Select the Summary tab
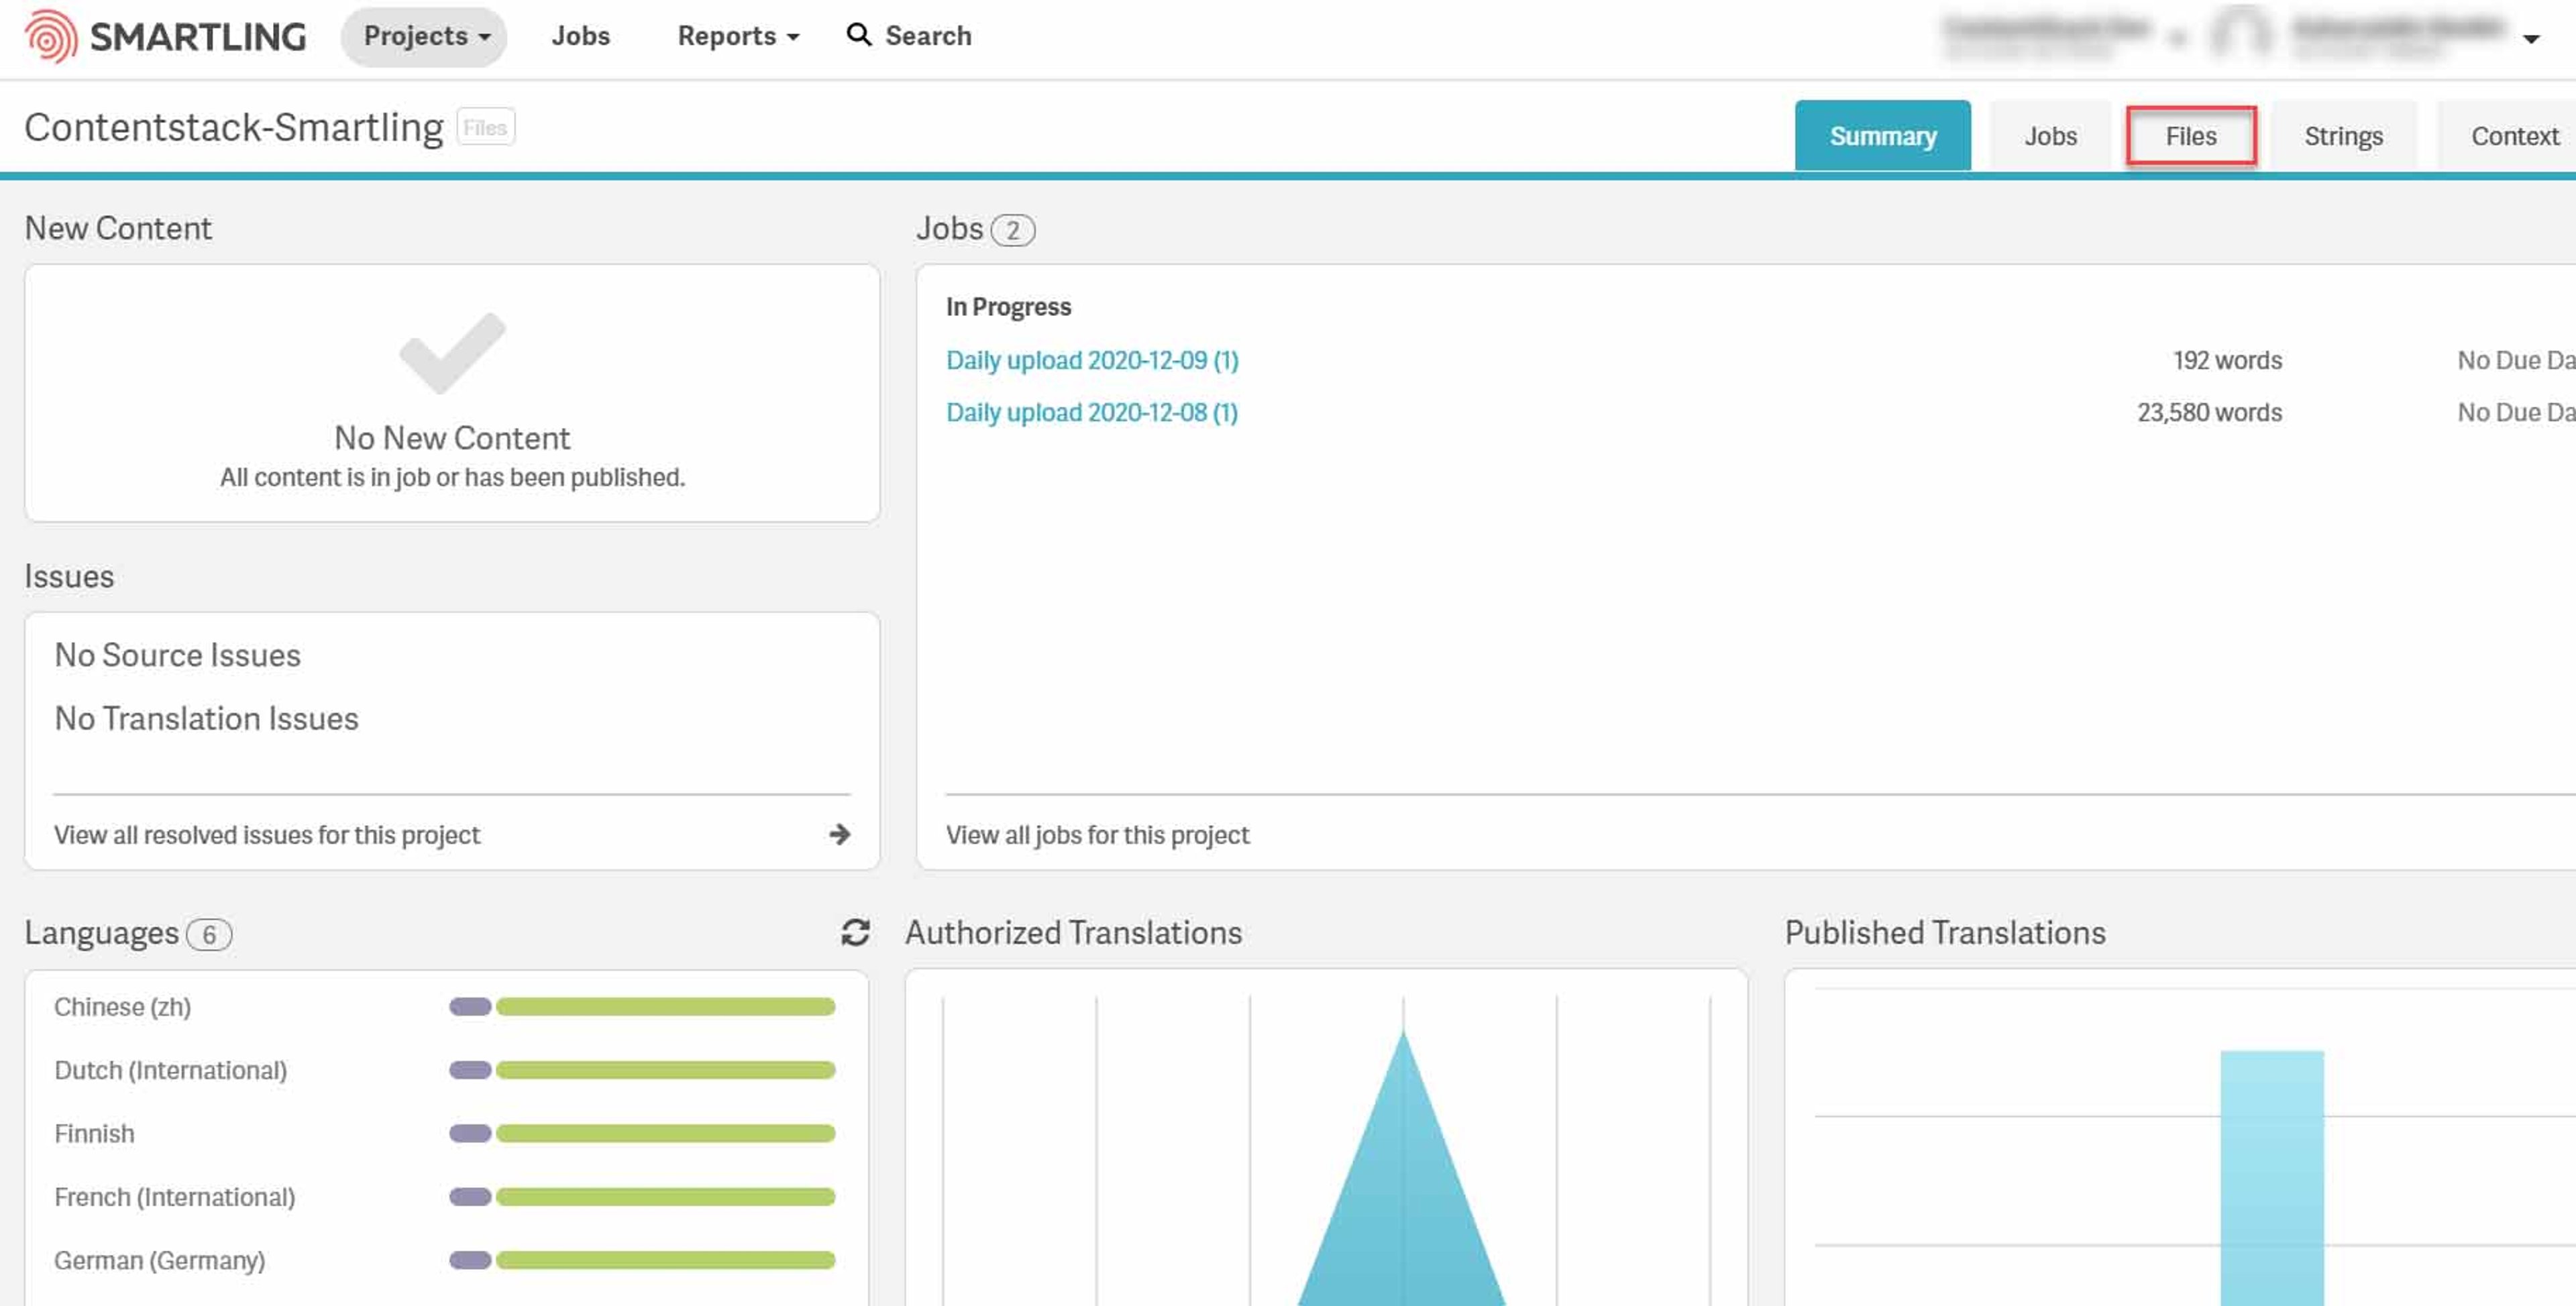 (1883, 135)
